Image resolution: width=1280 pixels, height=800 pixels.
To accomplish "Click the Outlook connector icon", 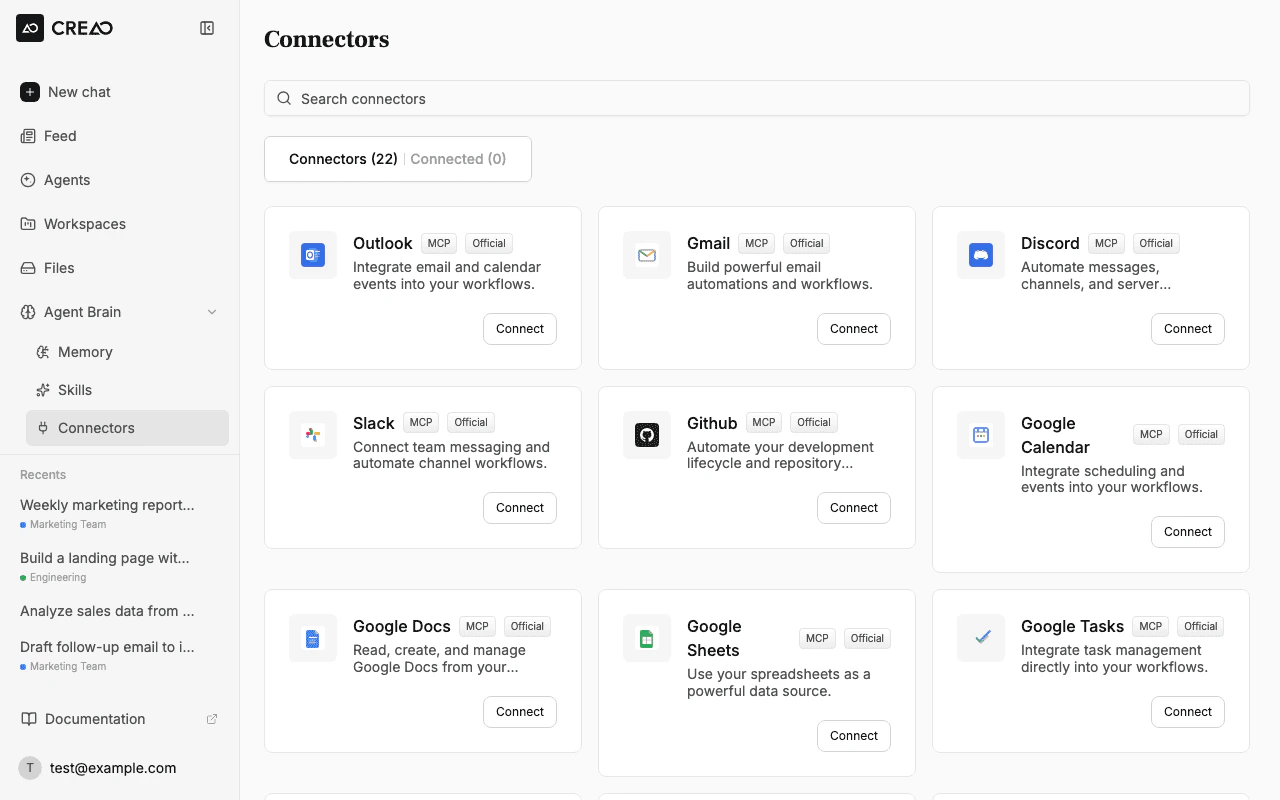I will click(x=313, y=255).
